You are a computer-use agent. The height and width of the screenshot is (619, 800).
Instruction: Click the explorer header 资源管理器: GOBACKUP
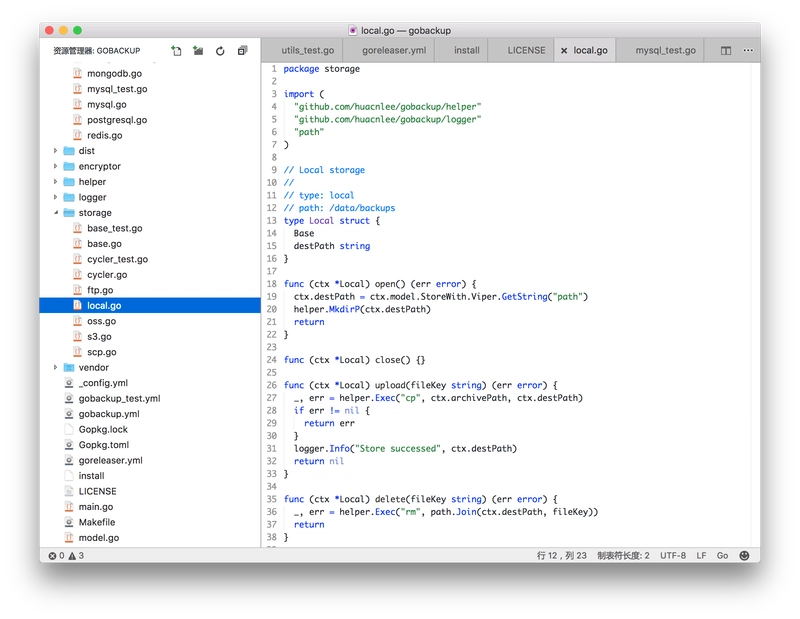(96, 51)
